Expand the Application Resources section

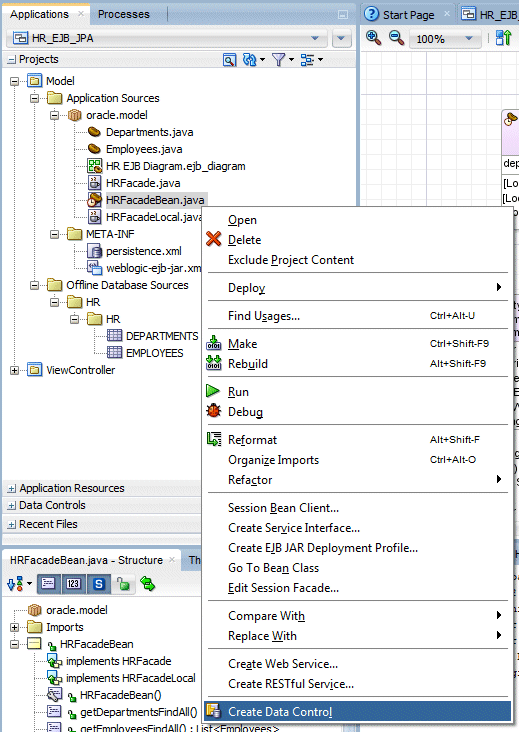pos(11,489)
